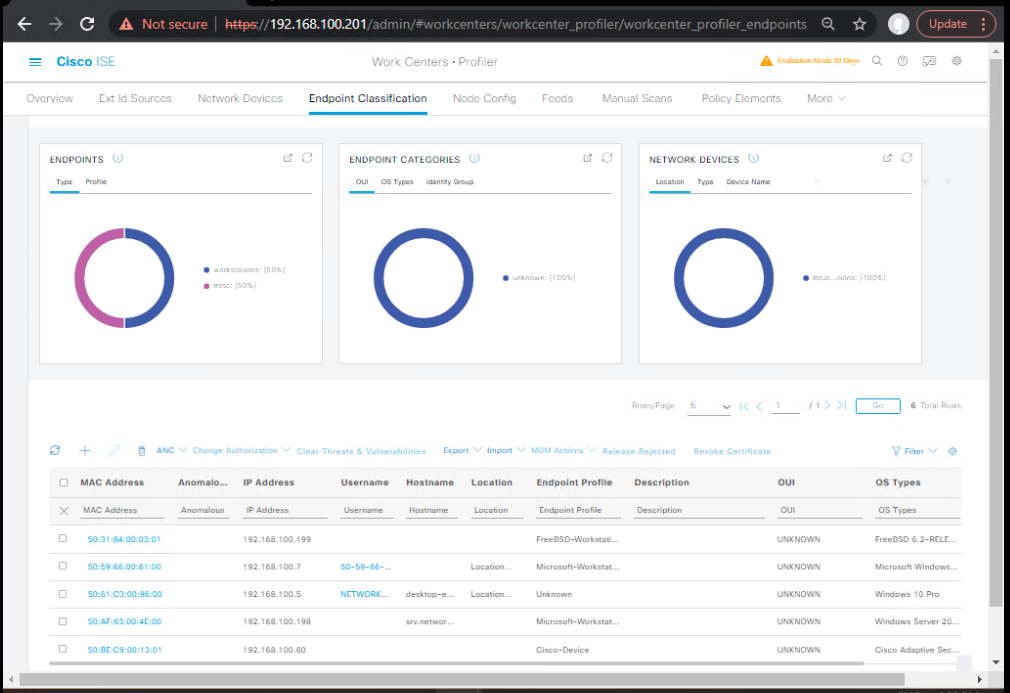The height and width of the screenshot is (693, 1010).
Task: Select OS Types tab in Endpoint Categories
Action: (397, 182)
